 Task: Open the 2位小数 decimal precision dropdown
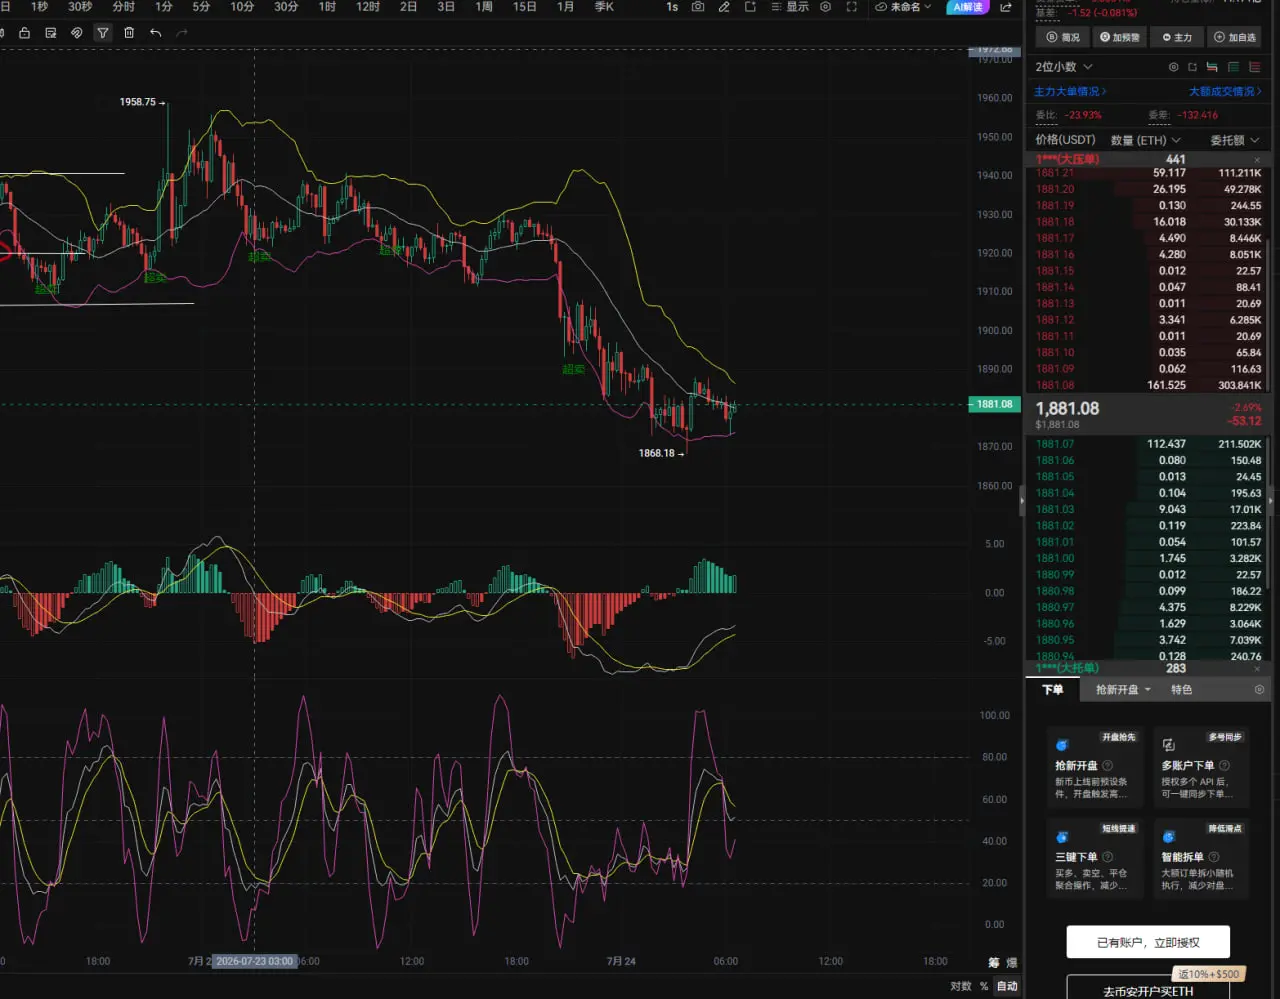click(x=1064, y=67)
